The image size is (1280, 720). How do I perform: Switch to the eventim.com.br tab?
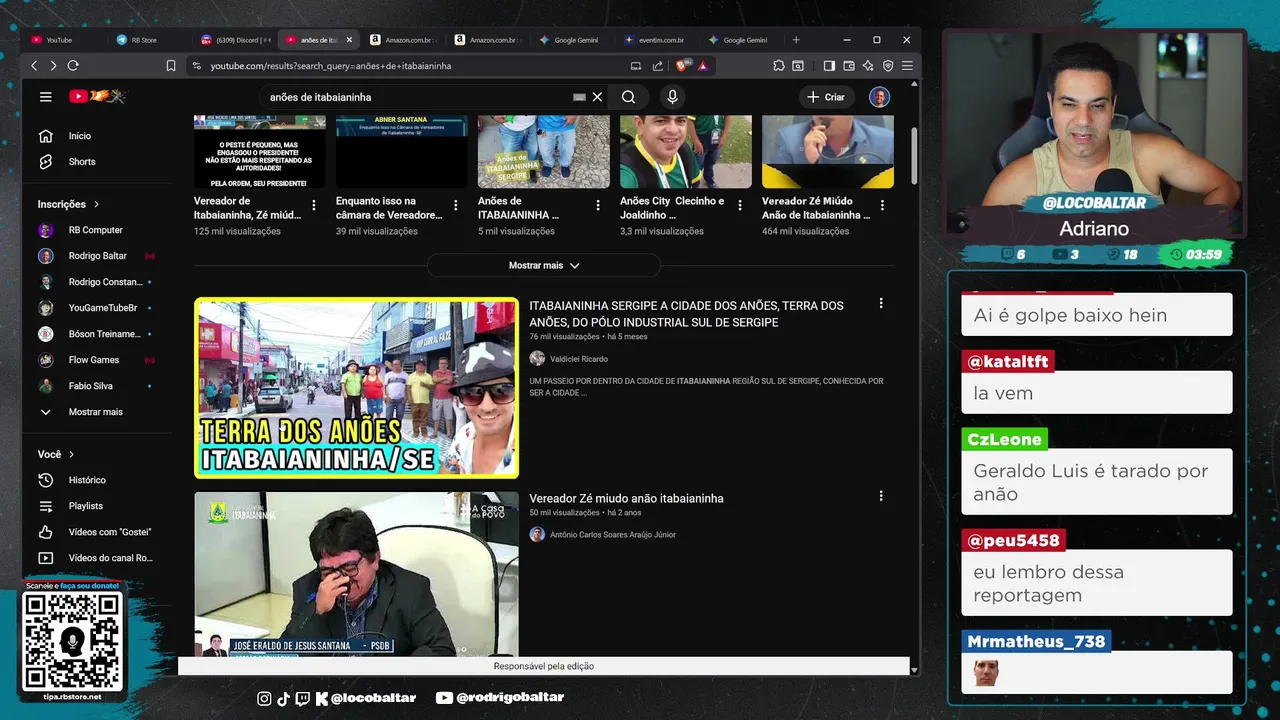pyautogui.click(x=660, y=40)
